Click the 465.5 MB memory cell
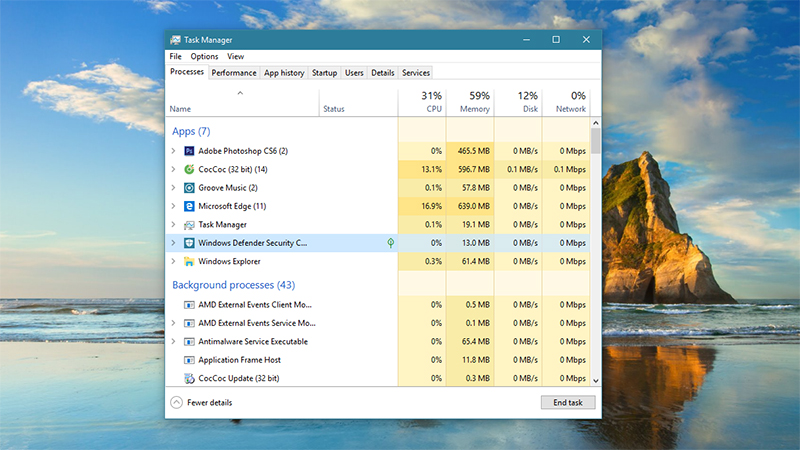Image resolution: width=800 pixels, height=450 pixels. [x=470, y=151]
